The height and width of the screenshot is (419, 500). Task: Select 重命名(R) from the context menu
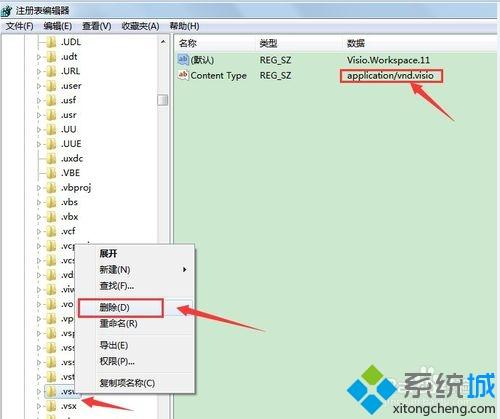(118, 323)
